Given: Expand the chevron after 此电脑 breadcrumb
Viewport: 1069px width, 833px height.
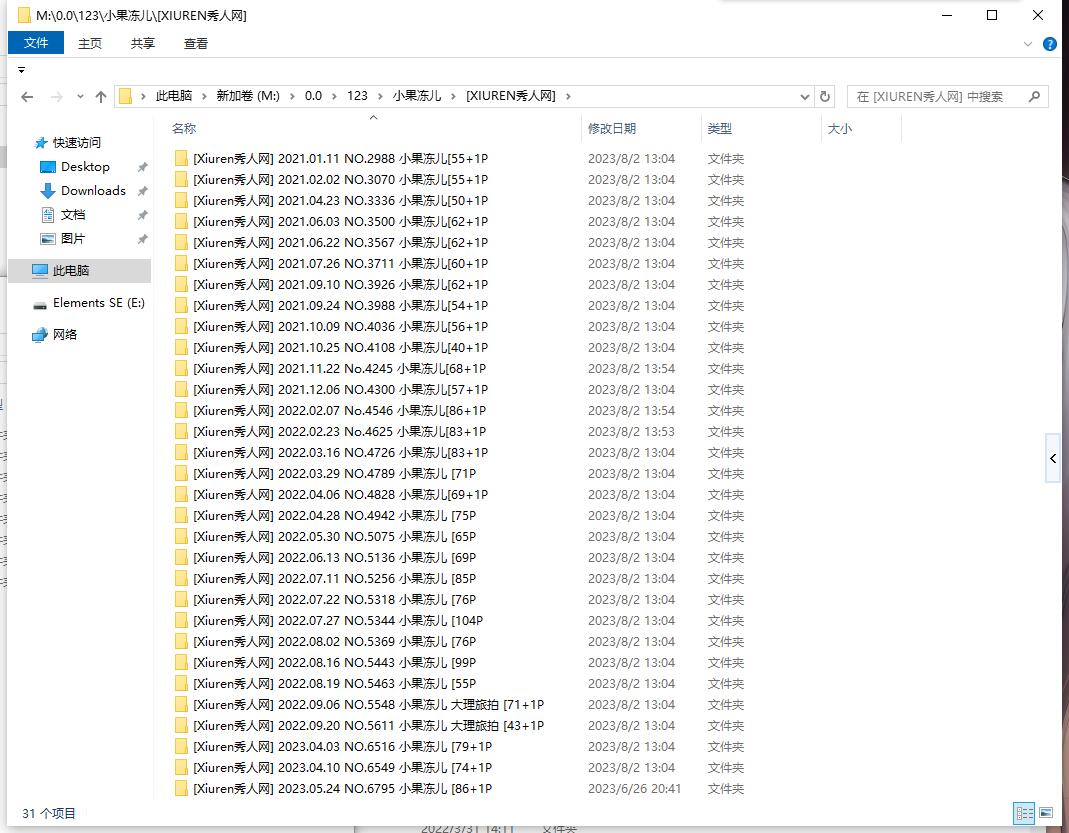Looking at the screenshot, I should [203, 96].
